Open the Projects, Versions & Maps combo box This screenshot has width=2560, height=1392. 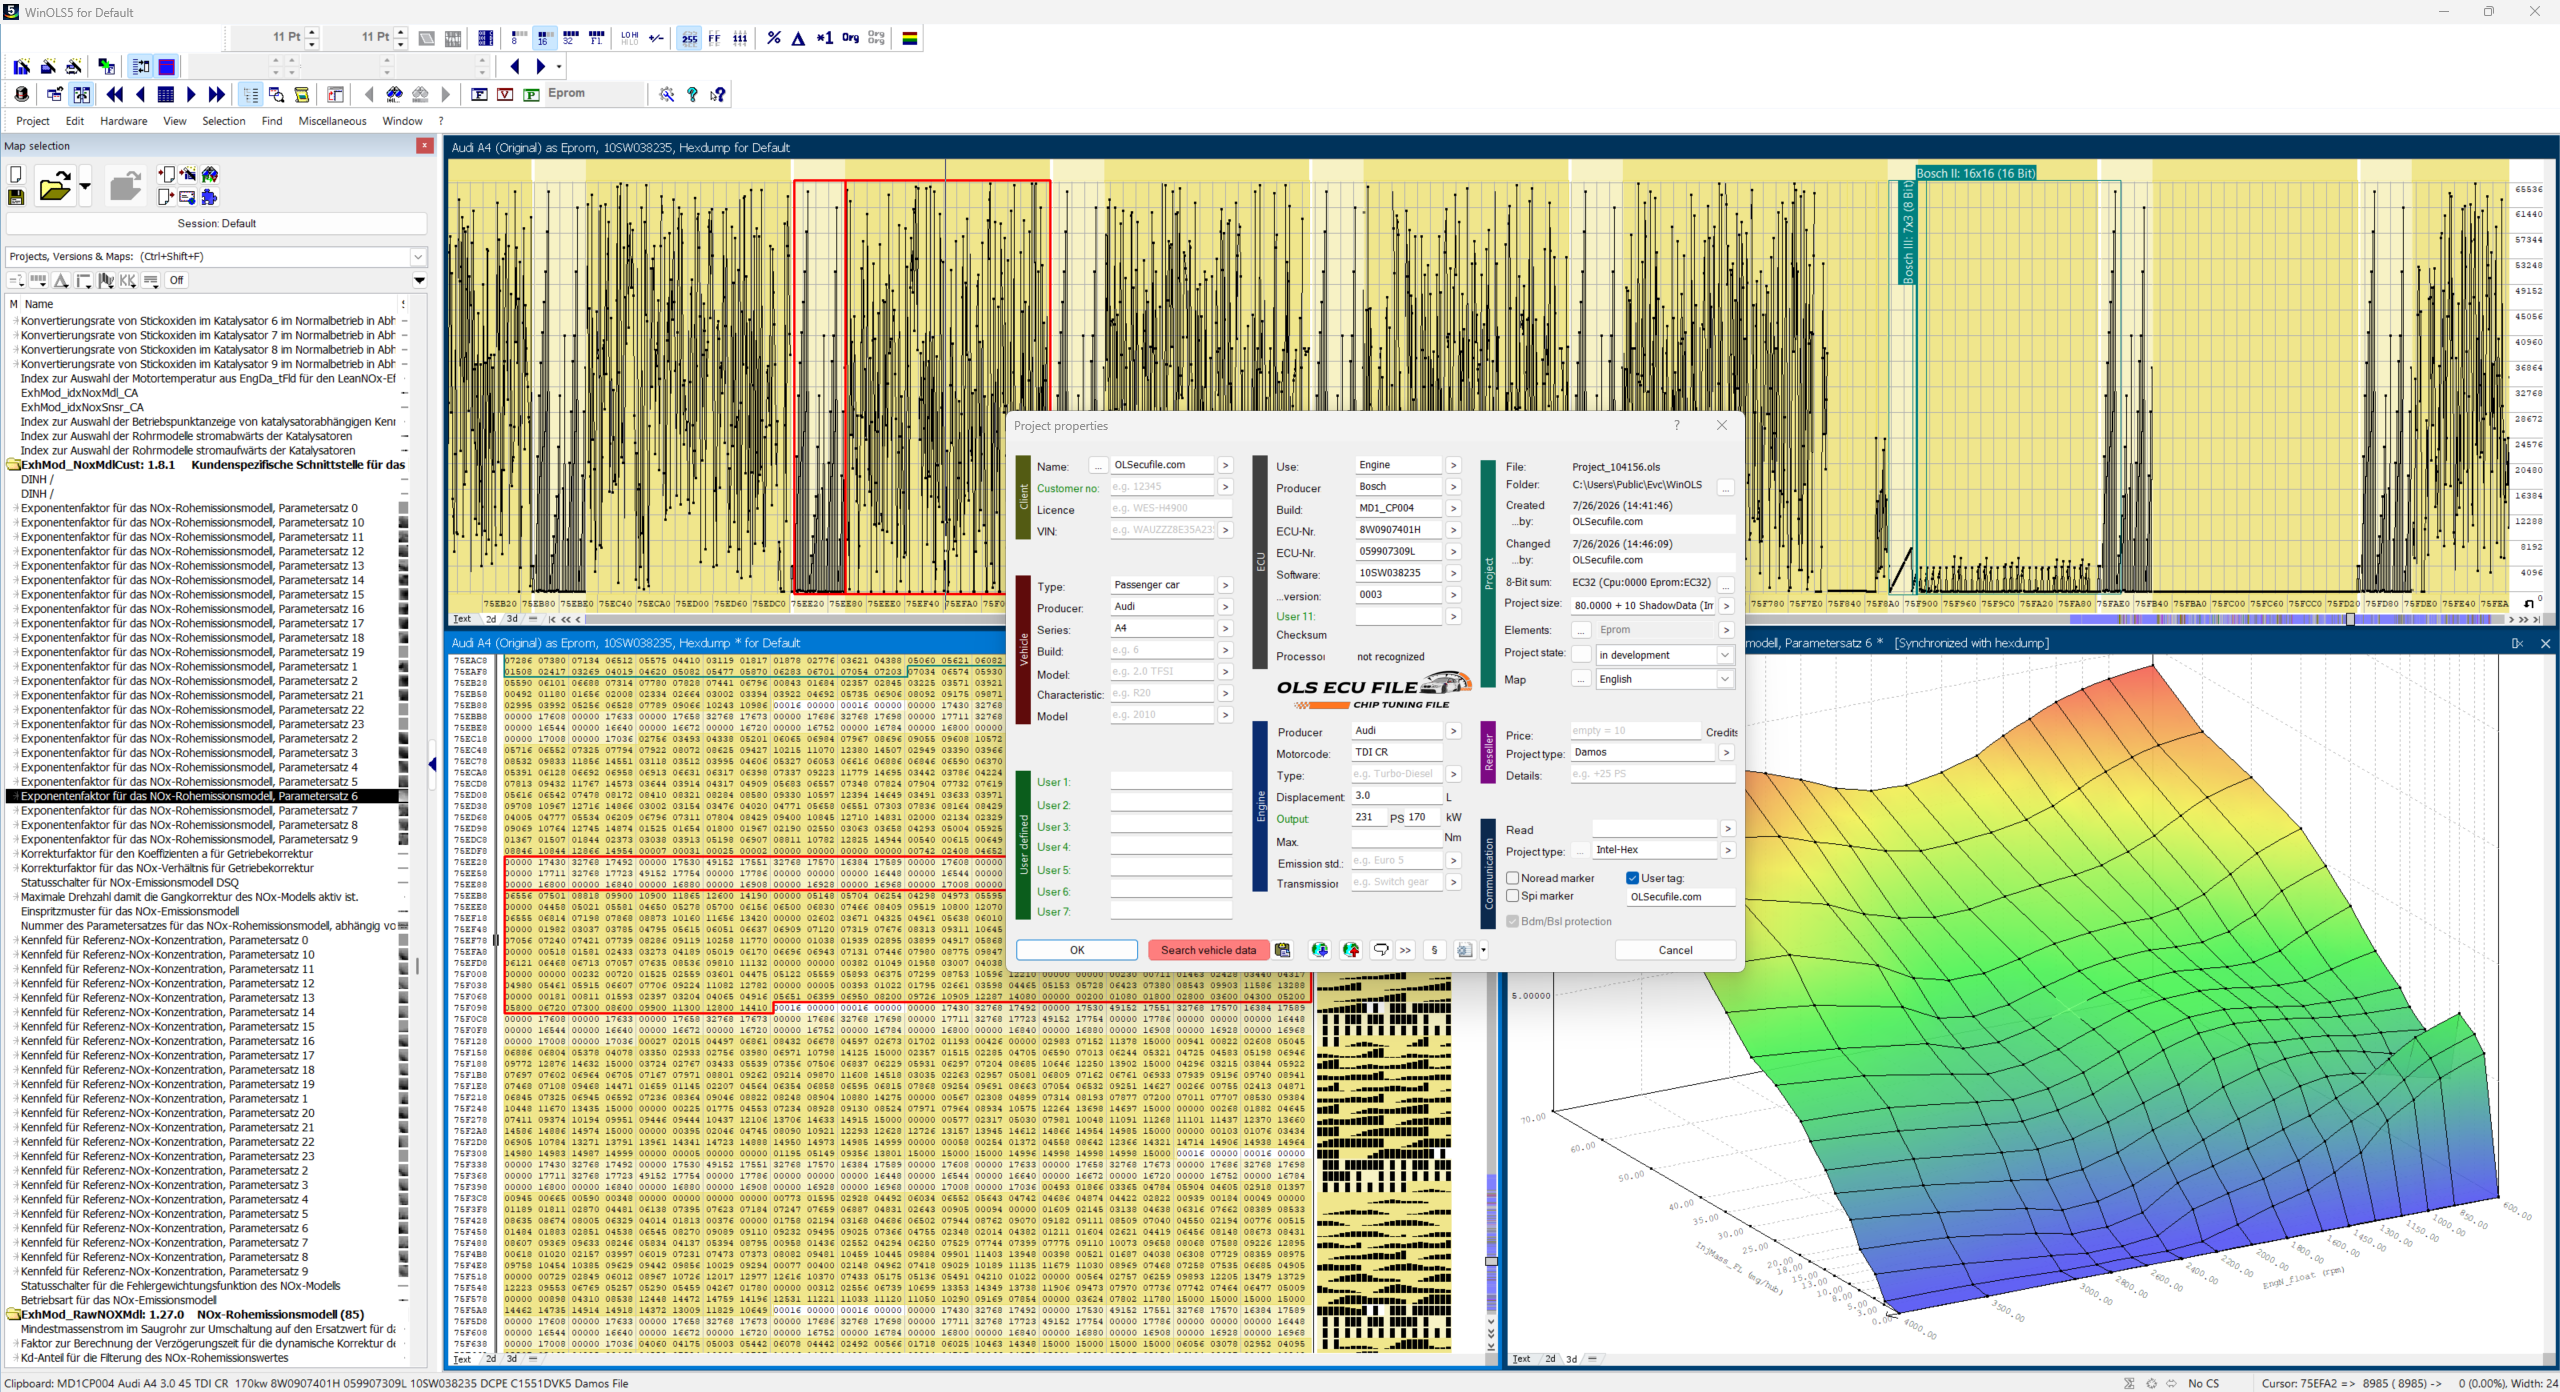[217, 257]
